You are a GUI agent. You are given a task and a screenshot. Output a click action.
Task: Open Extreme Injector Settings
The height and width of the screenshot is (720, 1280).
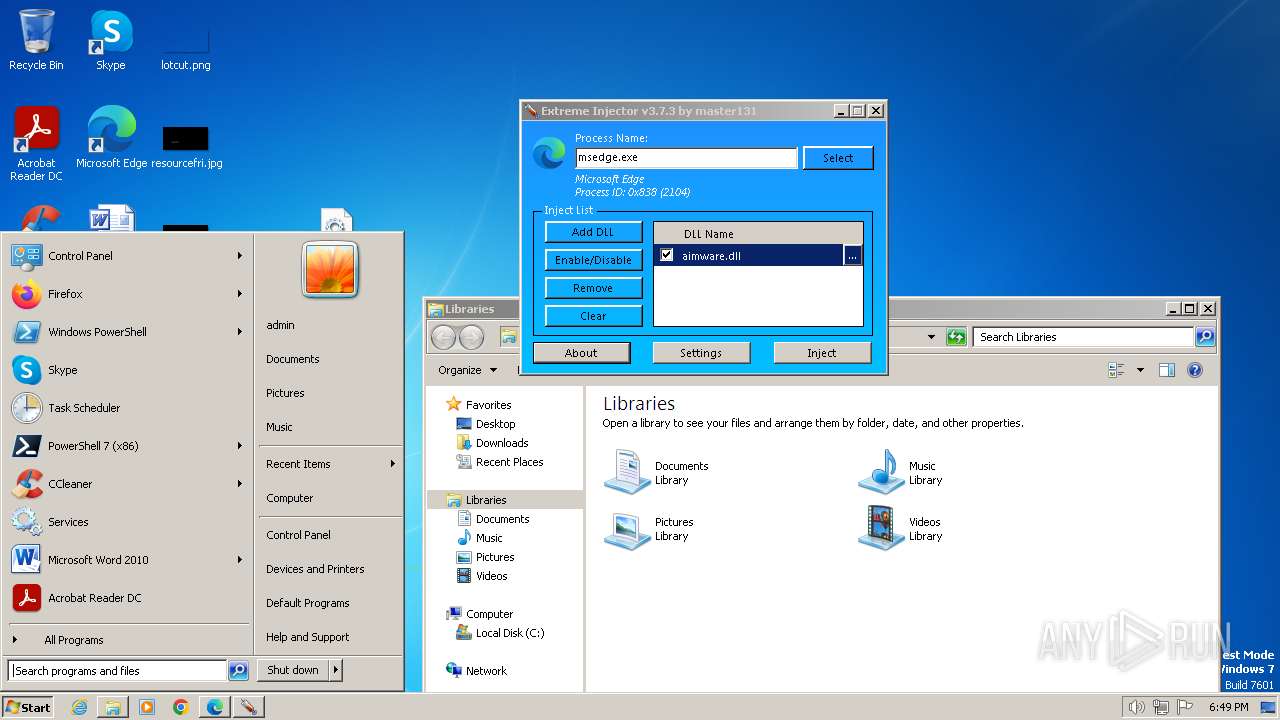pos(701,353)
